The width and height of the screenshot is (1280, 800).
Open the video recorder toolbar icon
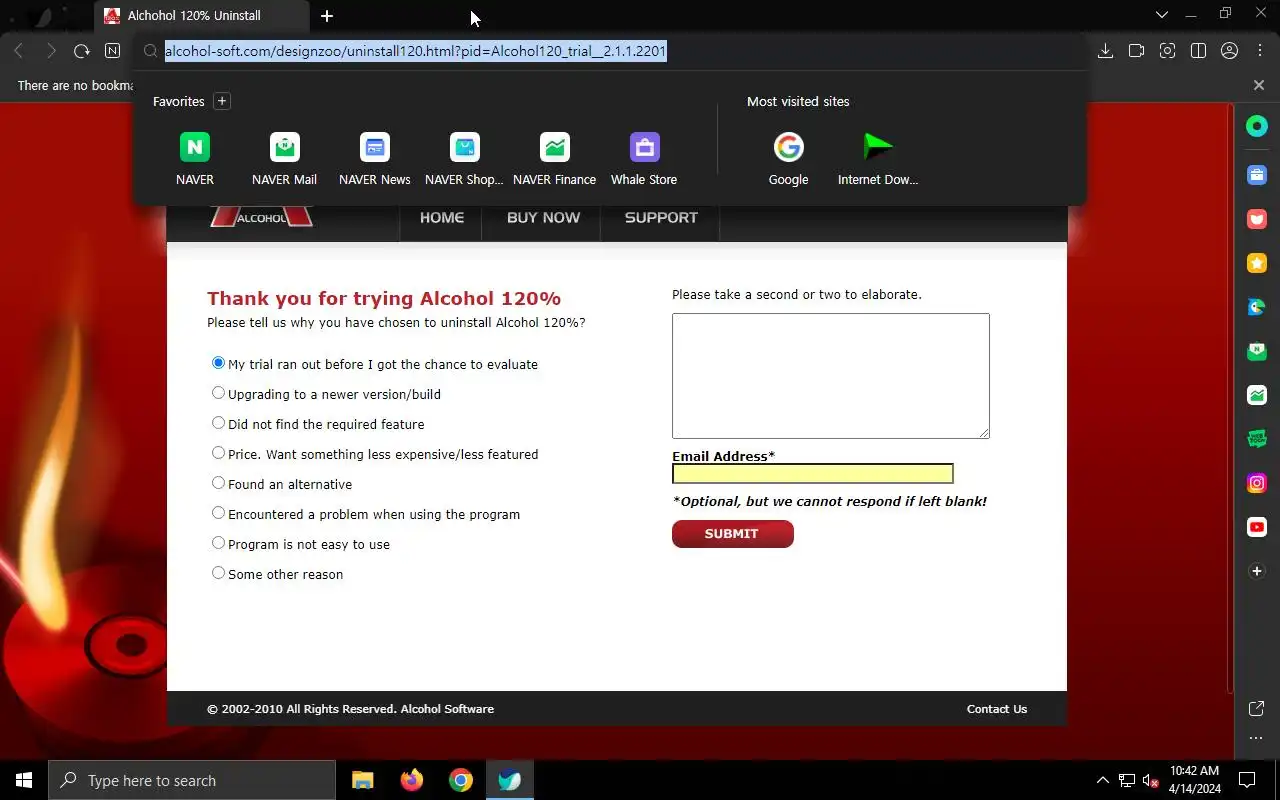tap(1136, 51)
